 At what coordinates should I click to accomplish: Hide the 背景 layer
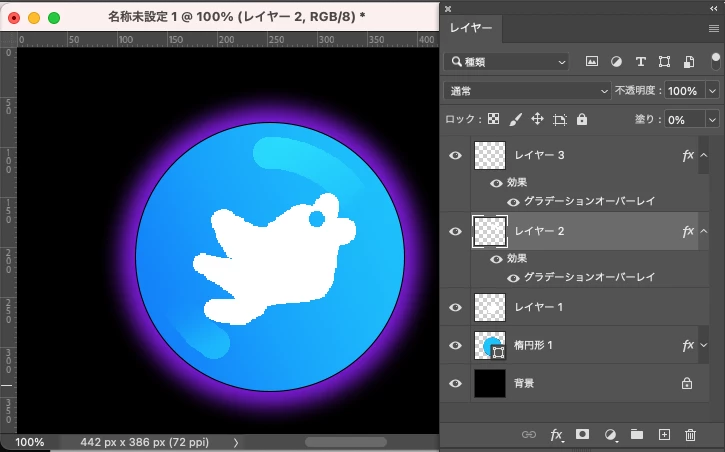[455, 383]
